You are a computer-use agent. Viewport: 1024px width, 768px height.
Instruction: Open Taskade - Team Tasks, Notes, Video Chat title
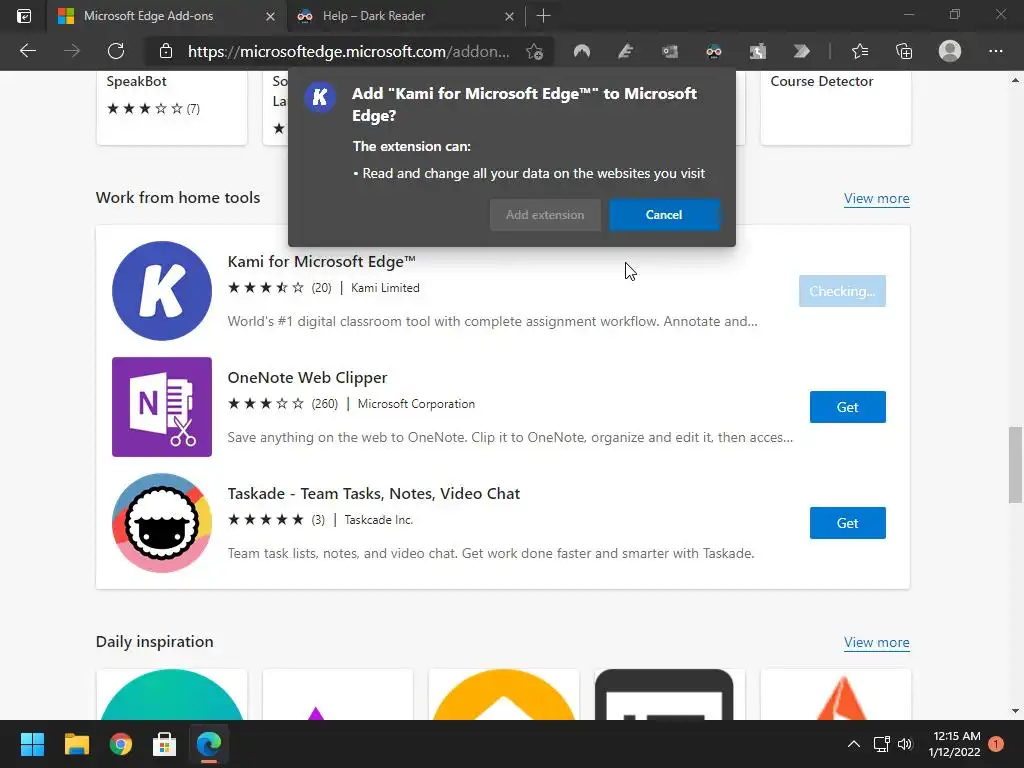click(x=374, y=494)
